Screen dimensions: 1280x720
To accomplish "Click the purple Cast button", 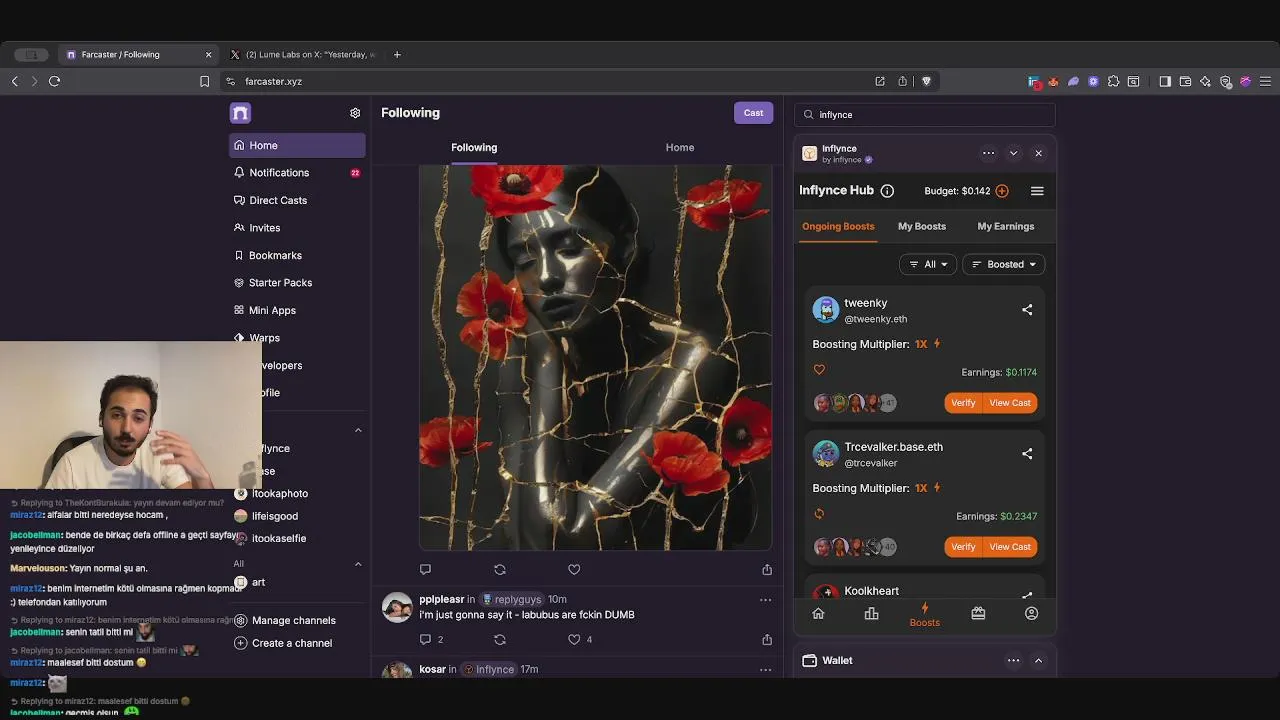I will click(753, 113).
